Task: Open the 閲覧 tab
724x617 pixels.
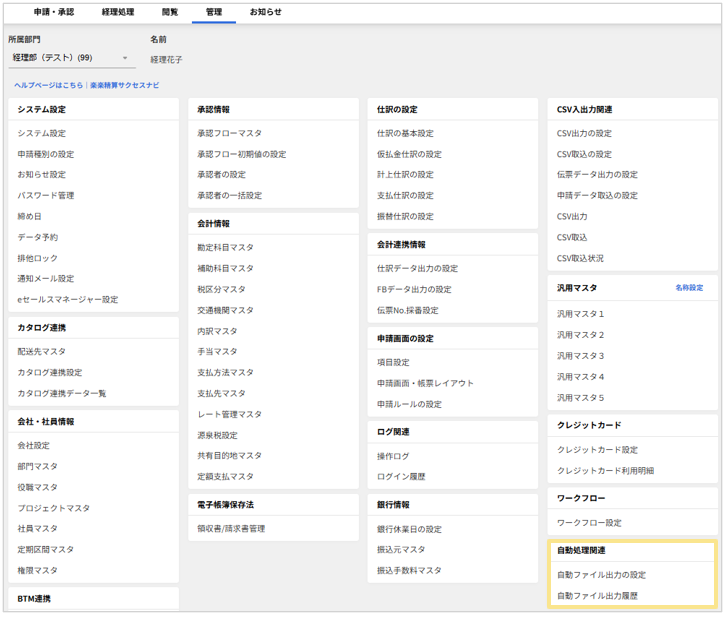Action: coord(170,12)
